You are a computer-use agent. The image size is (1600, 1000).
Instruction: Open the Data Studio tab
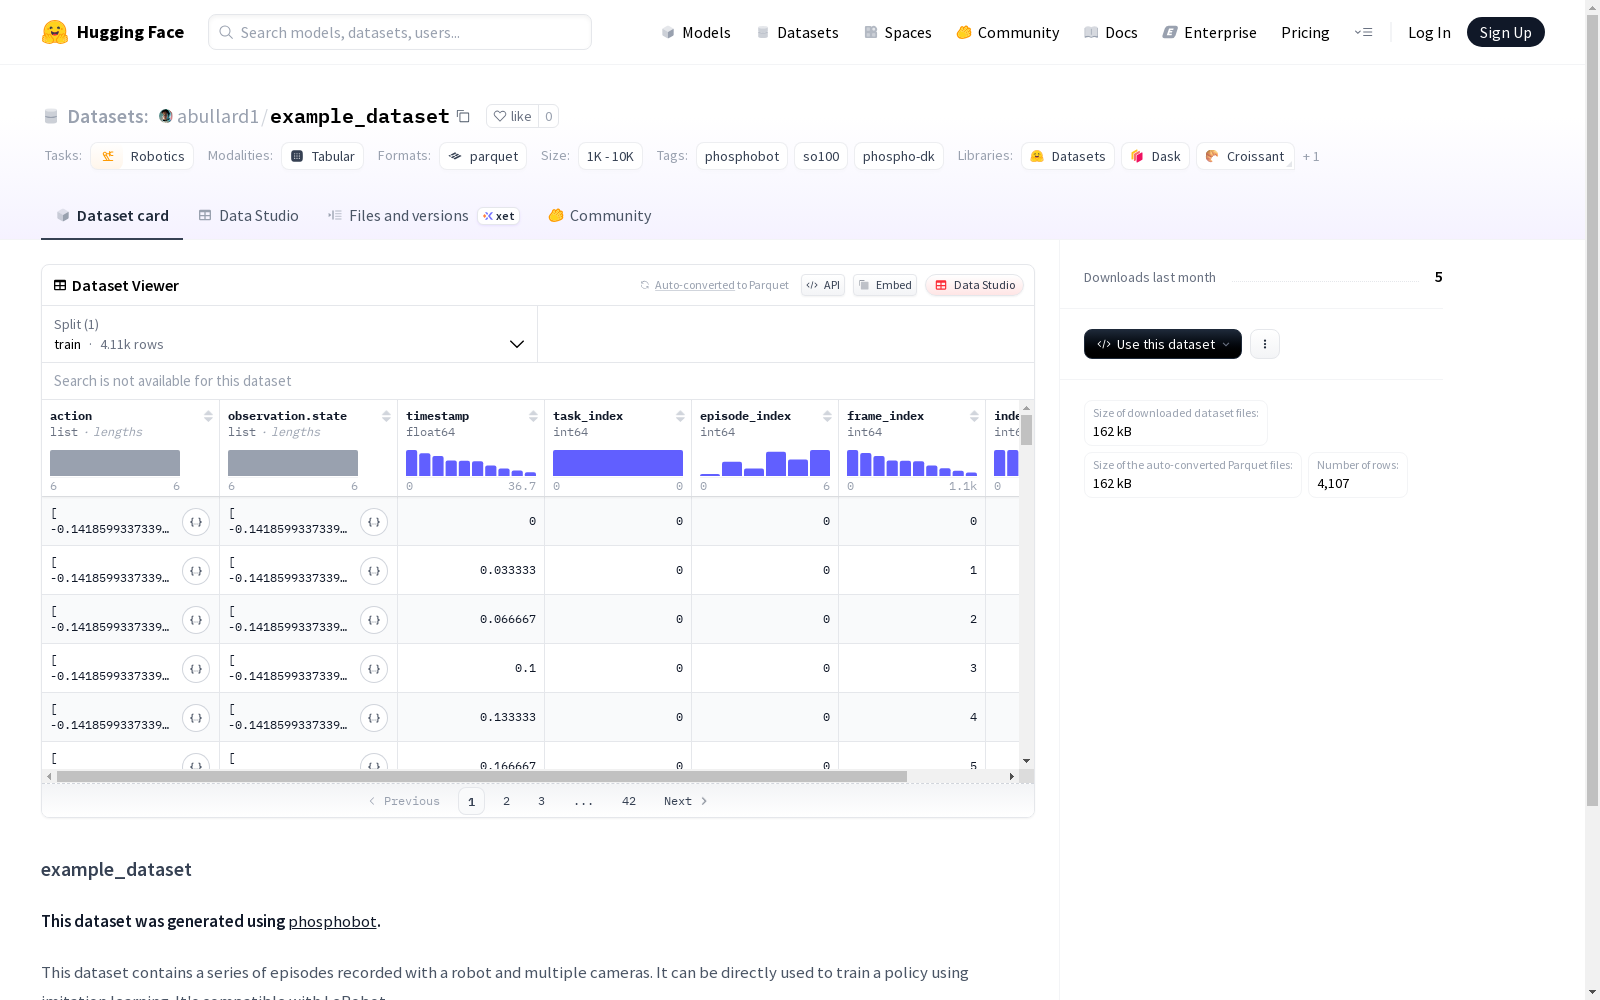[x=249, y=216]
